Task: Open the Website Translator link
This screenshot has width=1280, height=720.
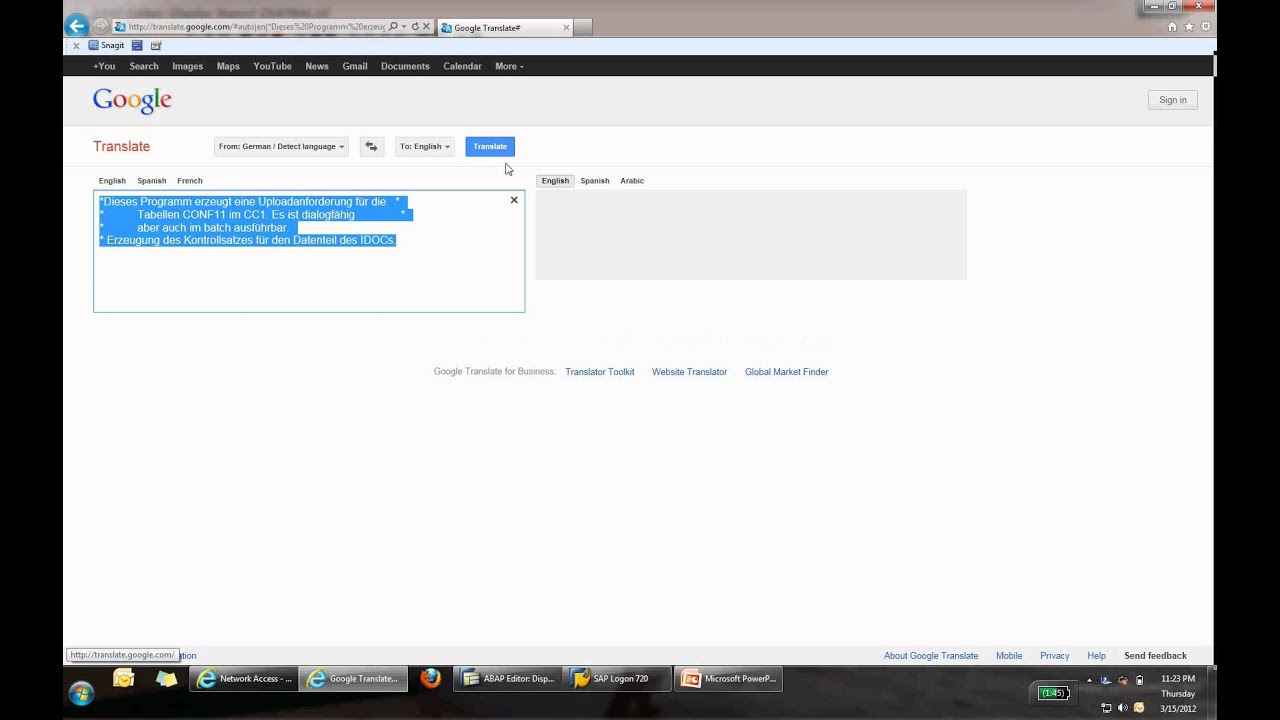Action: click(x=689, y=372)
